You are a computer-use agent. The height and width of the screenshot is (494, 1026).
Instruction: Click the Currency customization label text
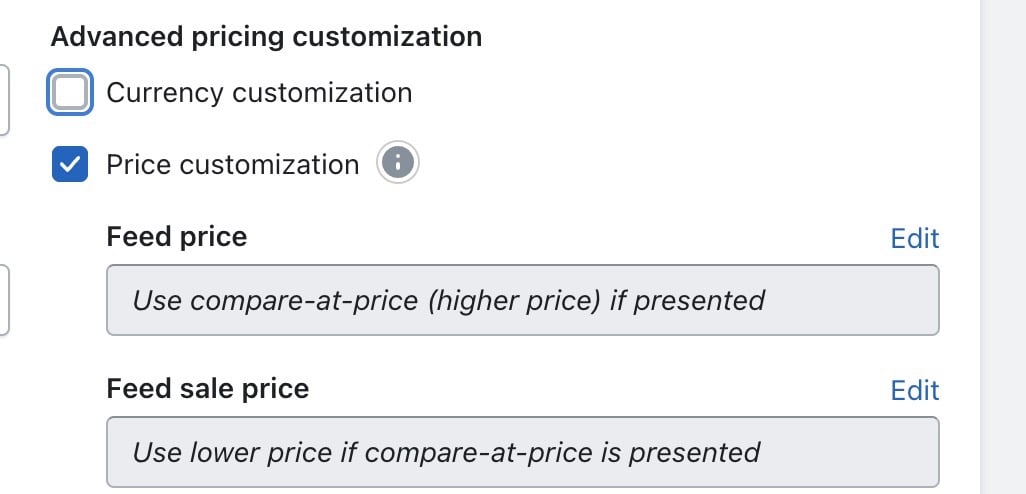(259, 92)
